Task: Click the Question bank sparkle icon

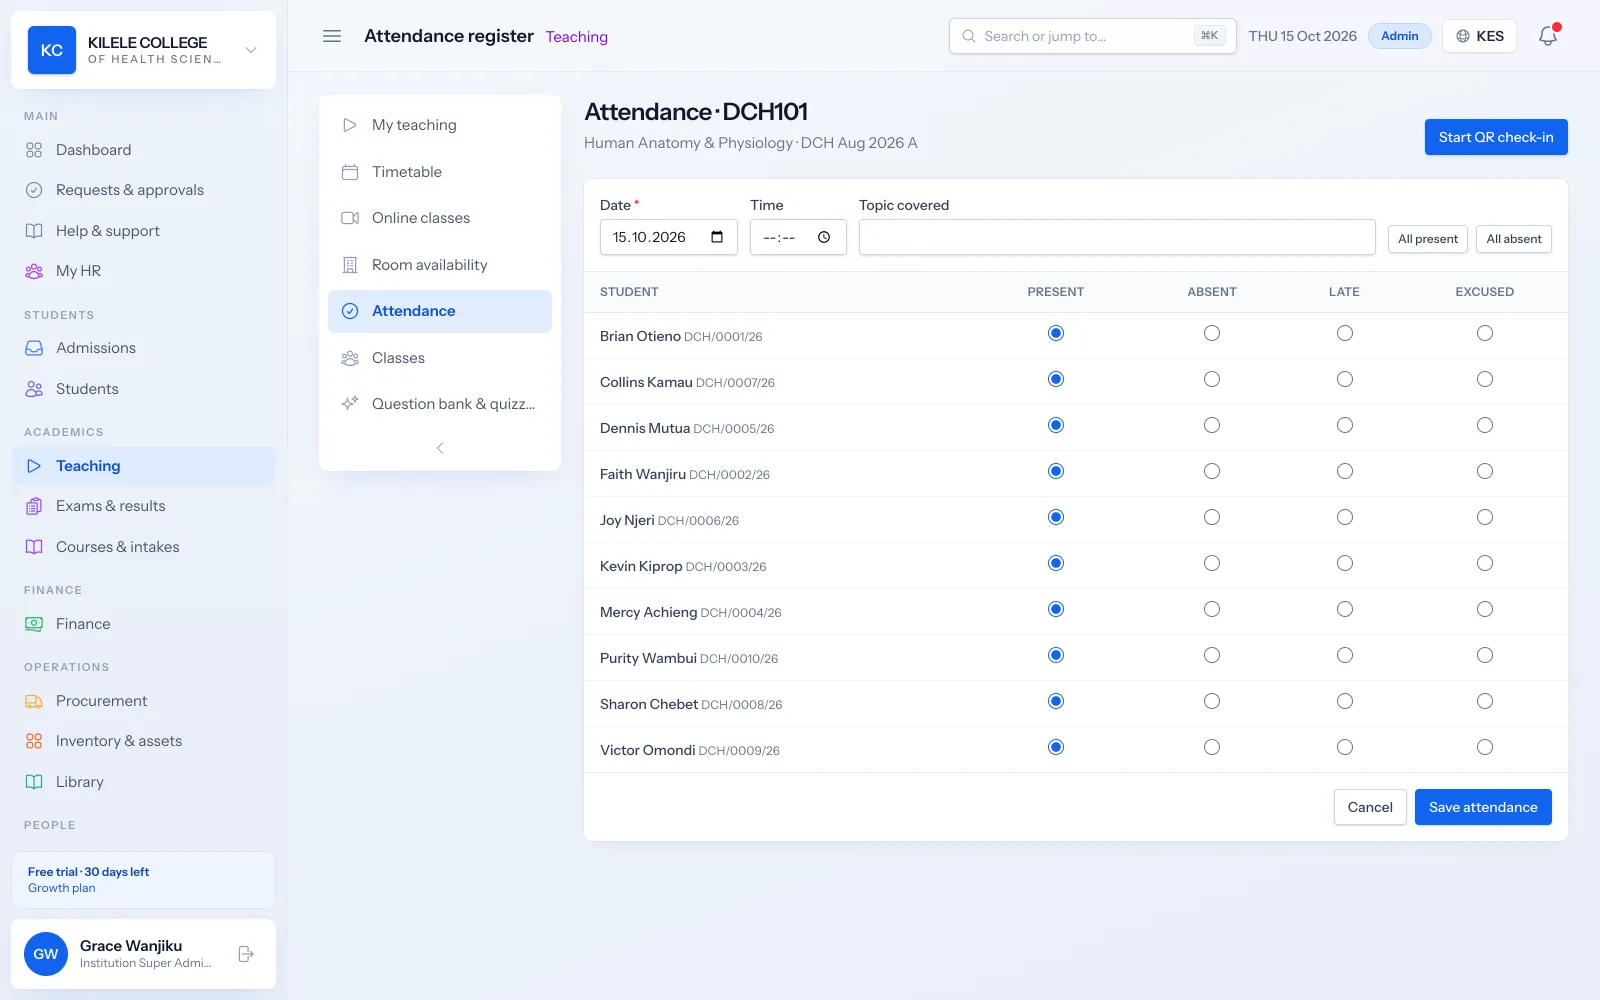Action: [350, 404]
